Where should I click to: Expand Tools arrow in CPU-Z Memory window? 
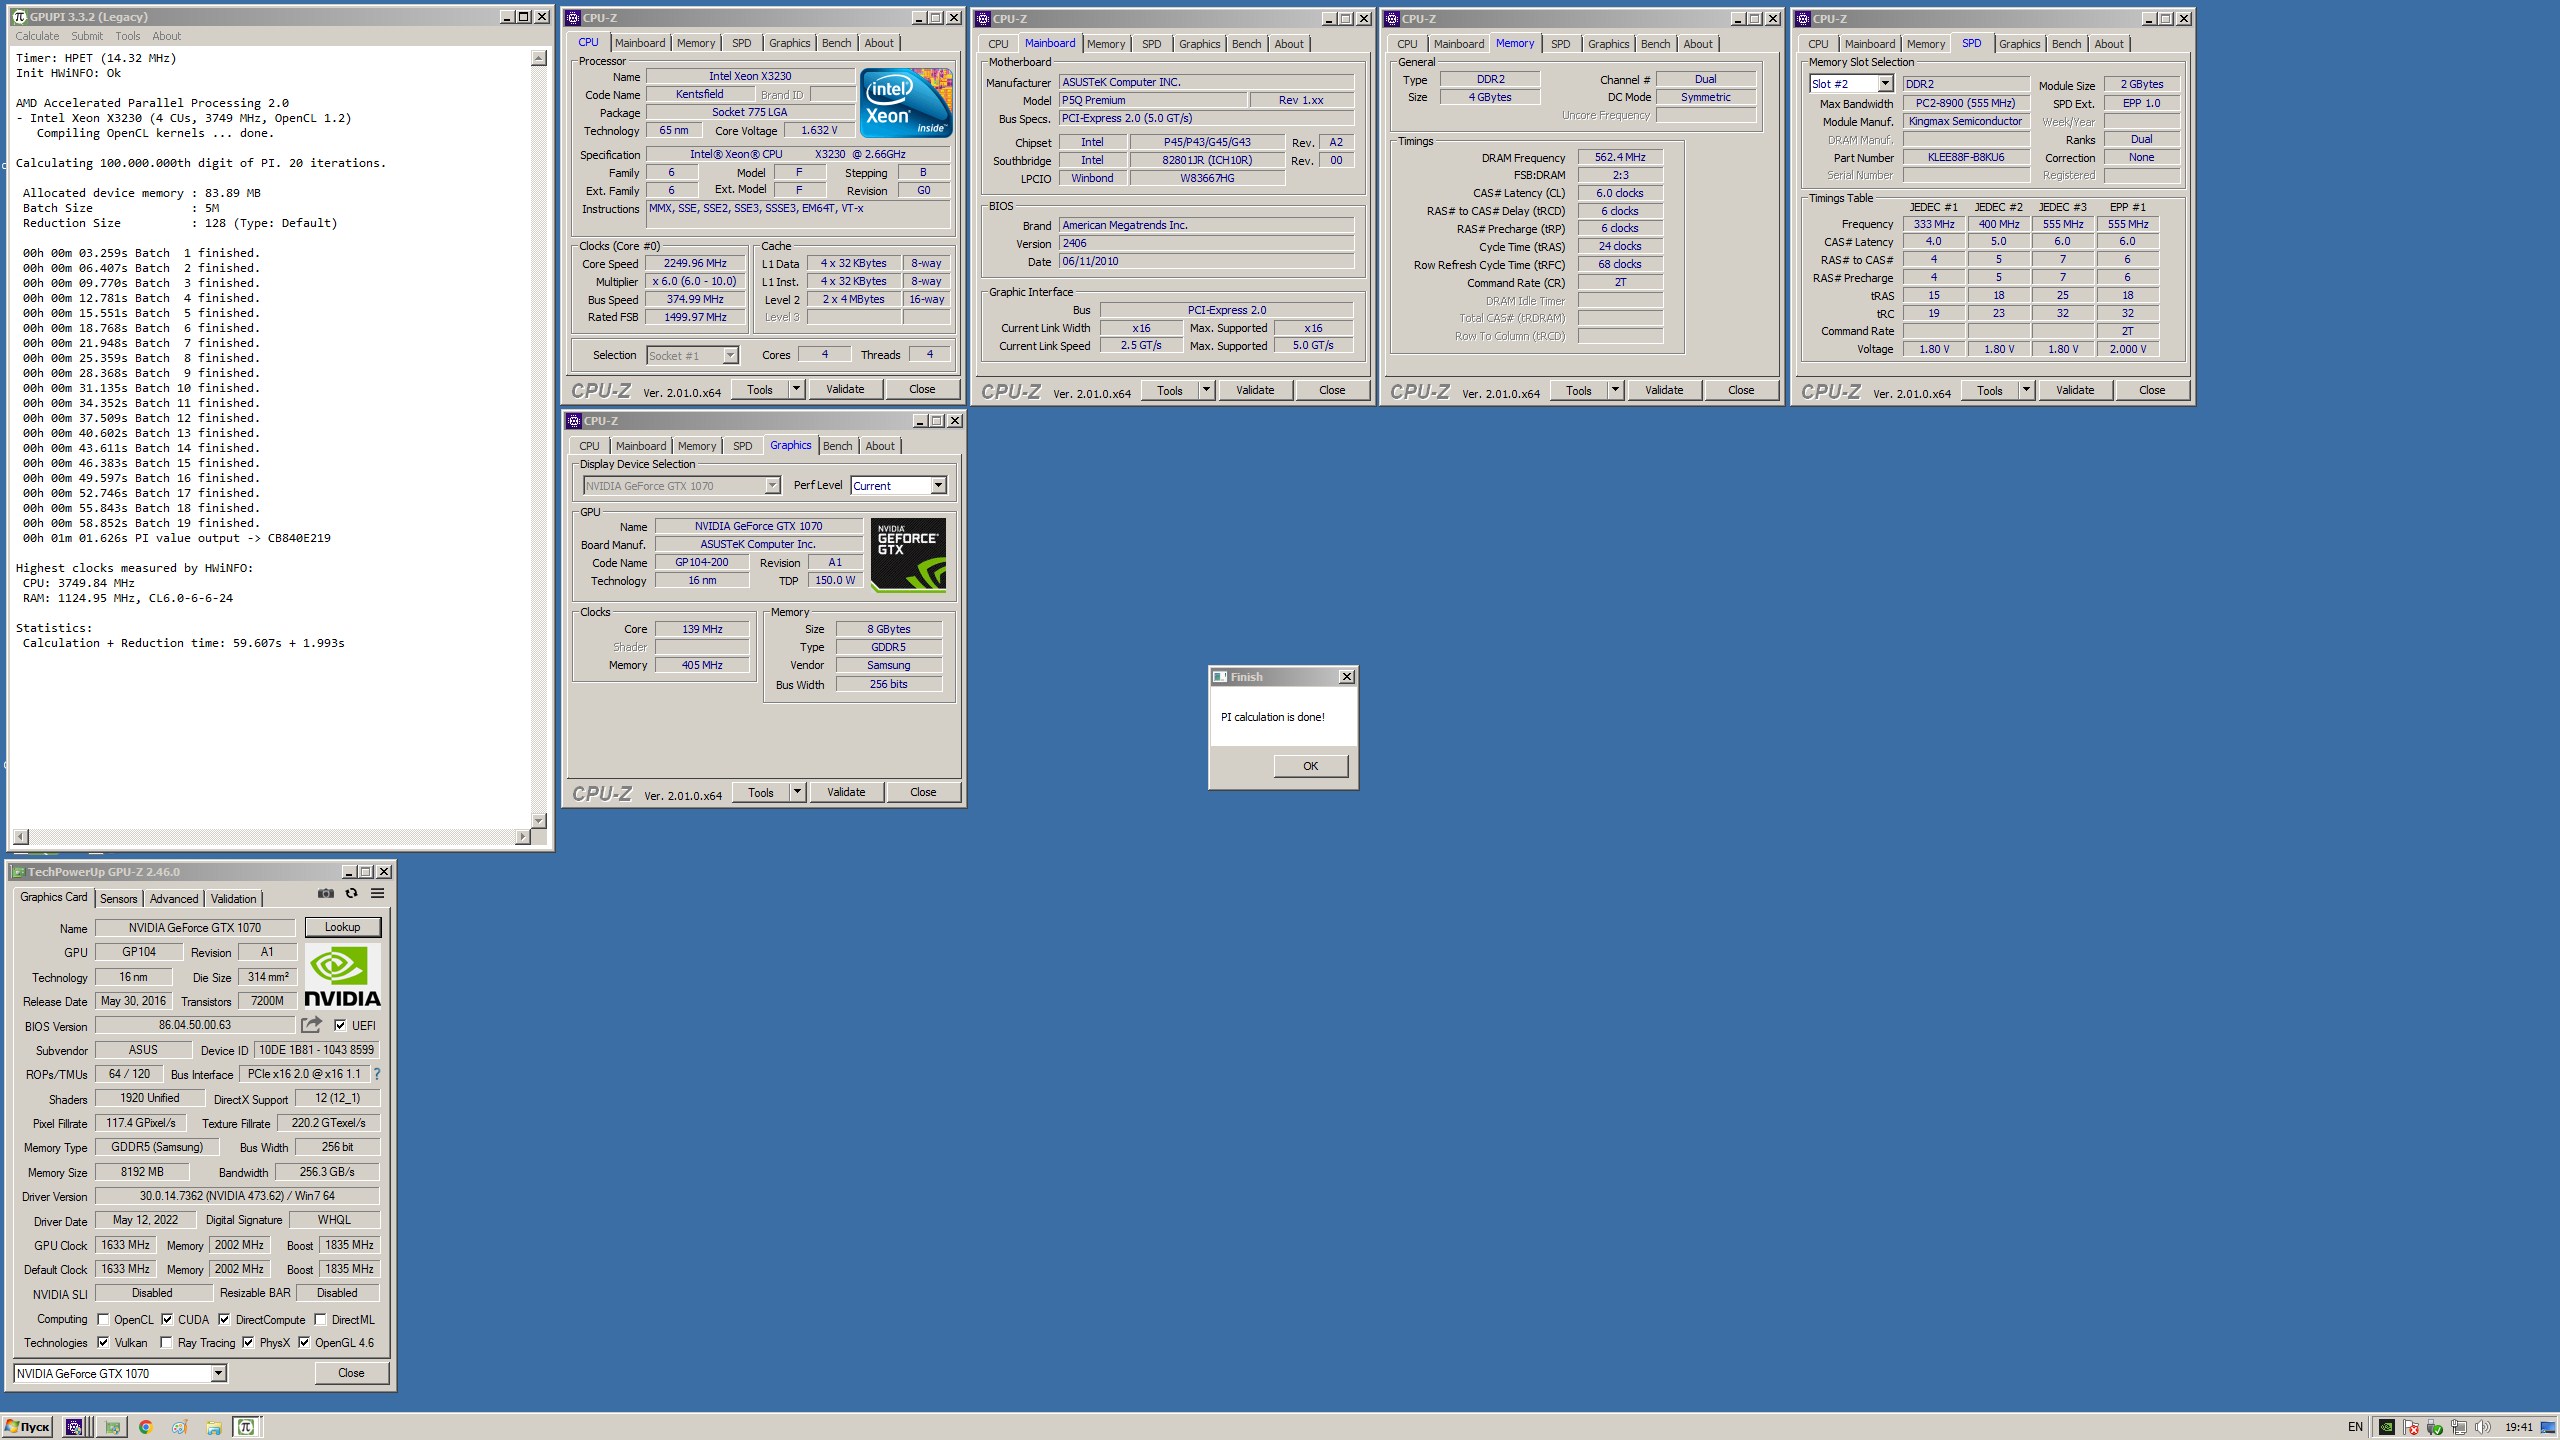click(x=1616, y=390)
